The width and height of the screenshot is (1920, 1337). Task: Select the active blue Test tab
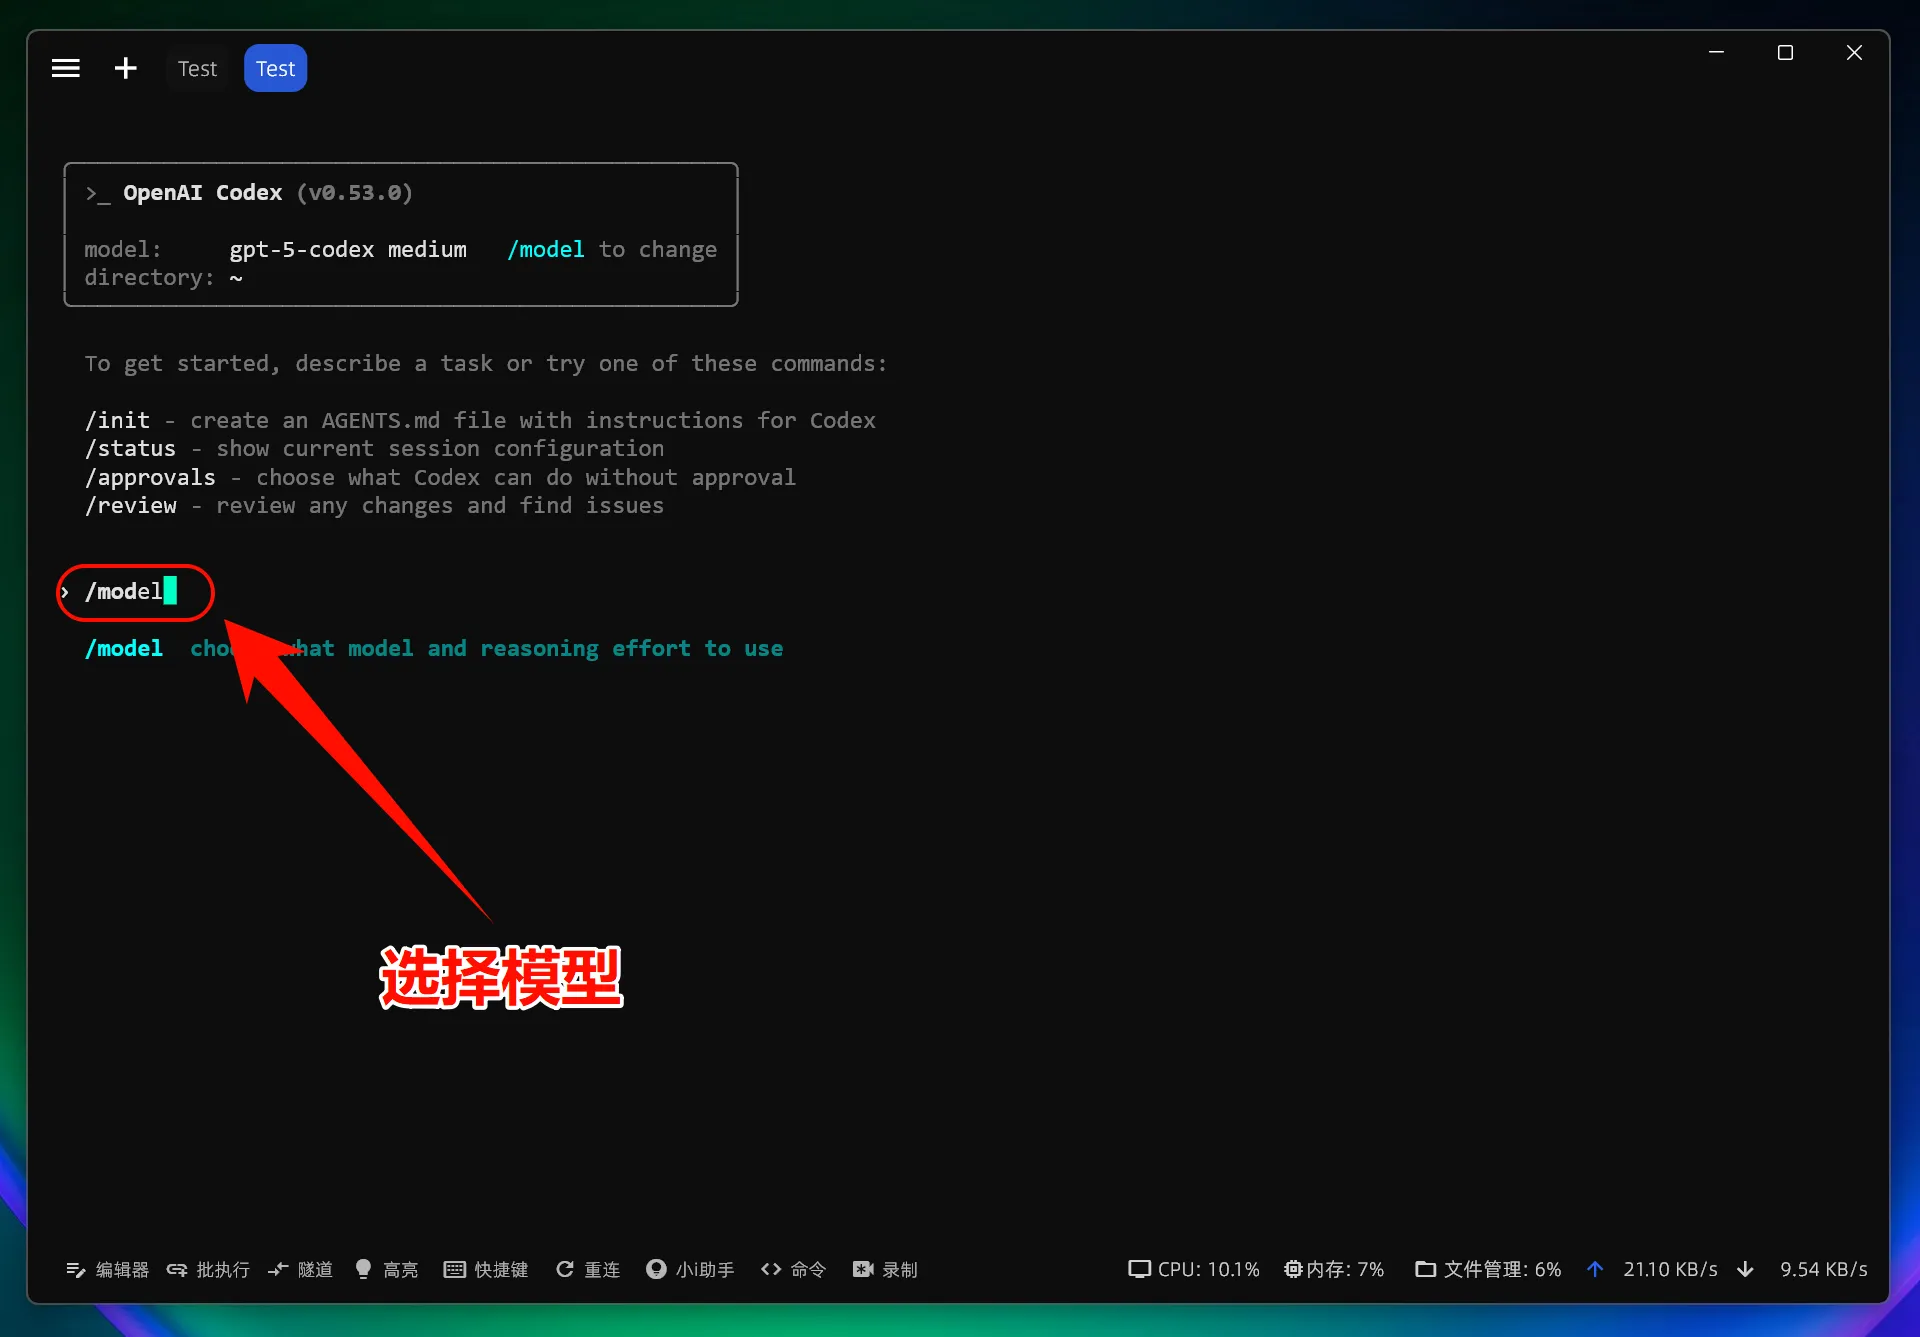pos(275,67)
